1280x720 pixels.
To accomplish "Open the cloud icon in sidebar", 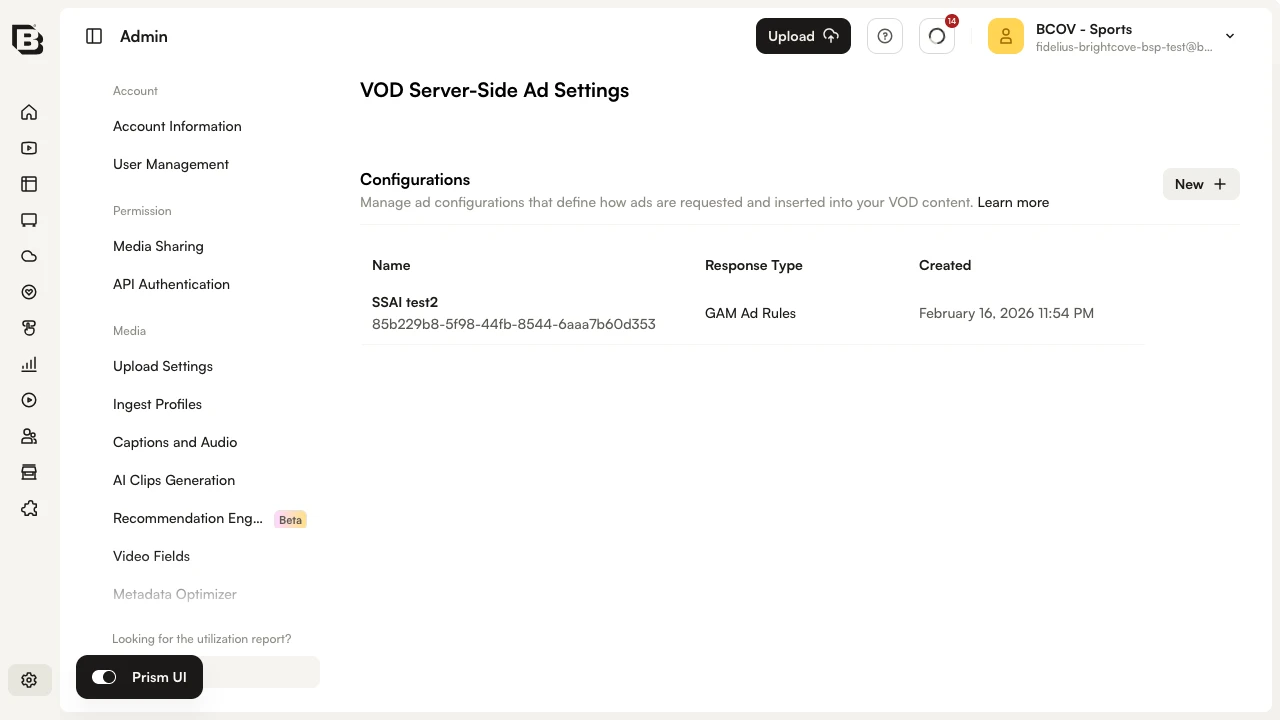I will (x=29, y=256).
